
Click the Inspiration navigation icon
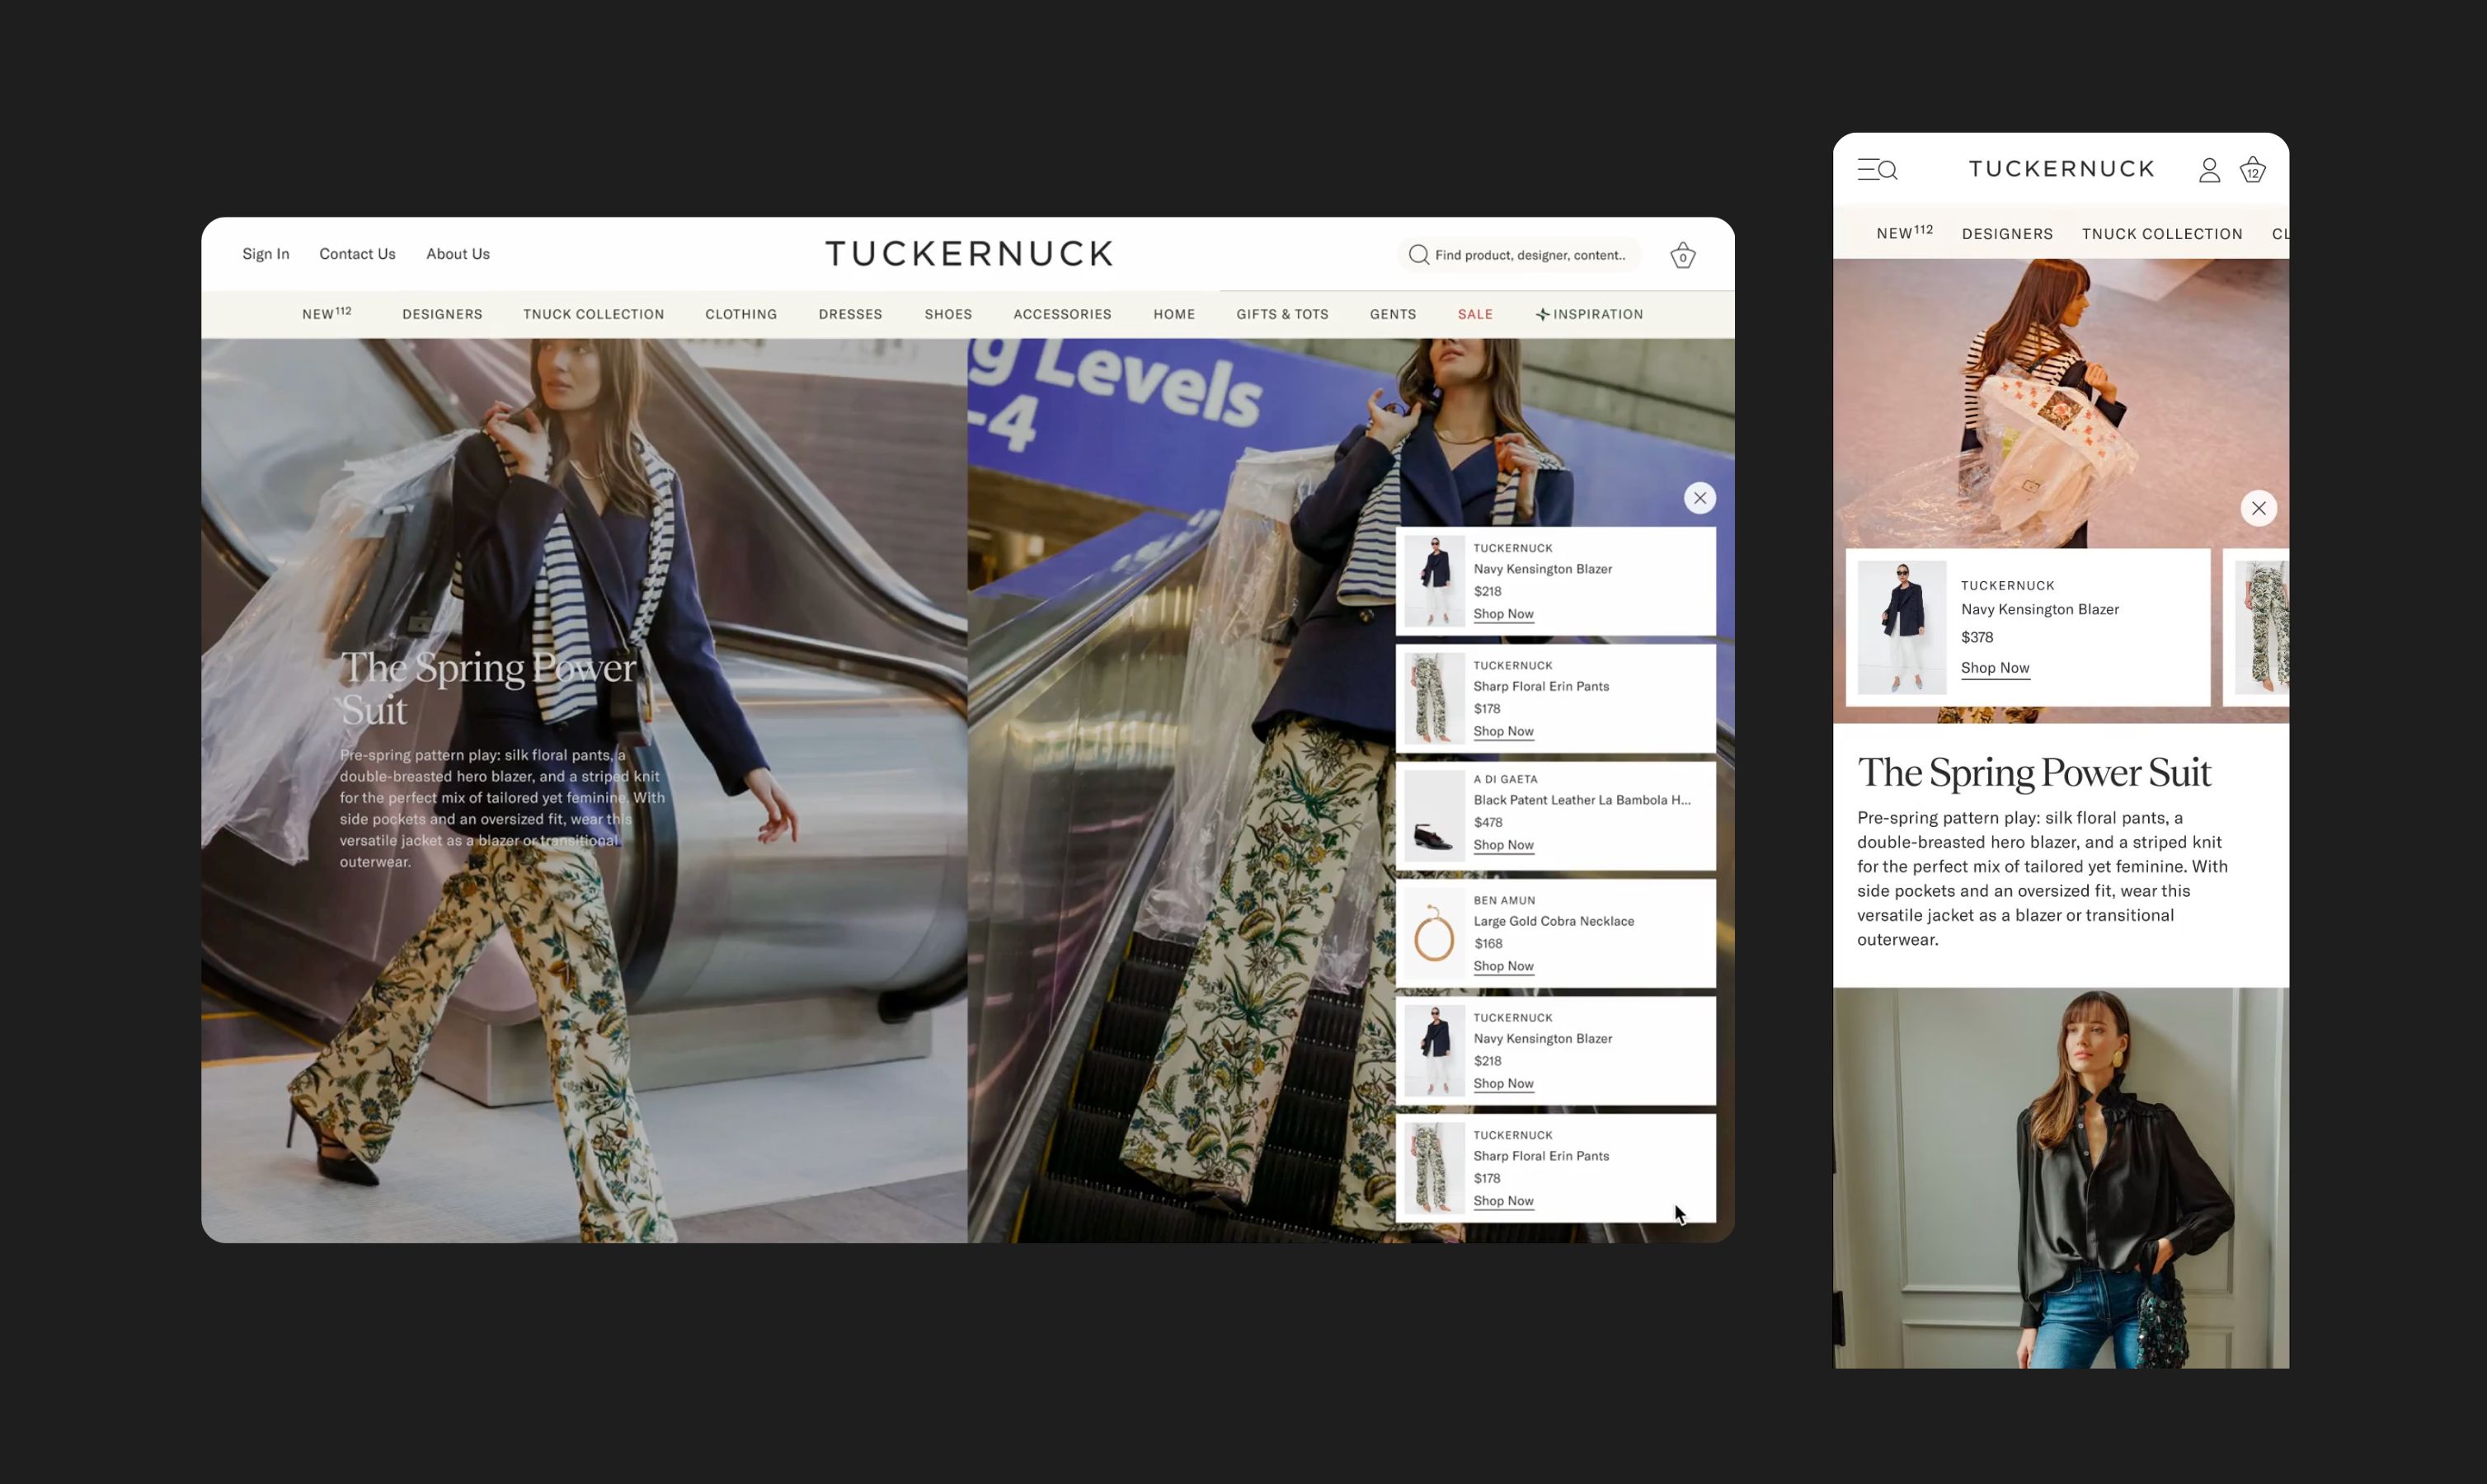(x=1540, y=314)
